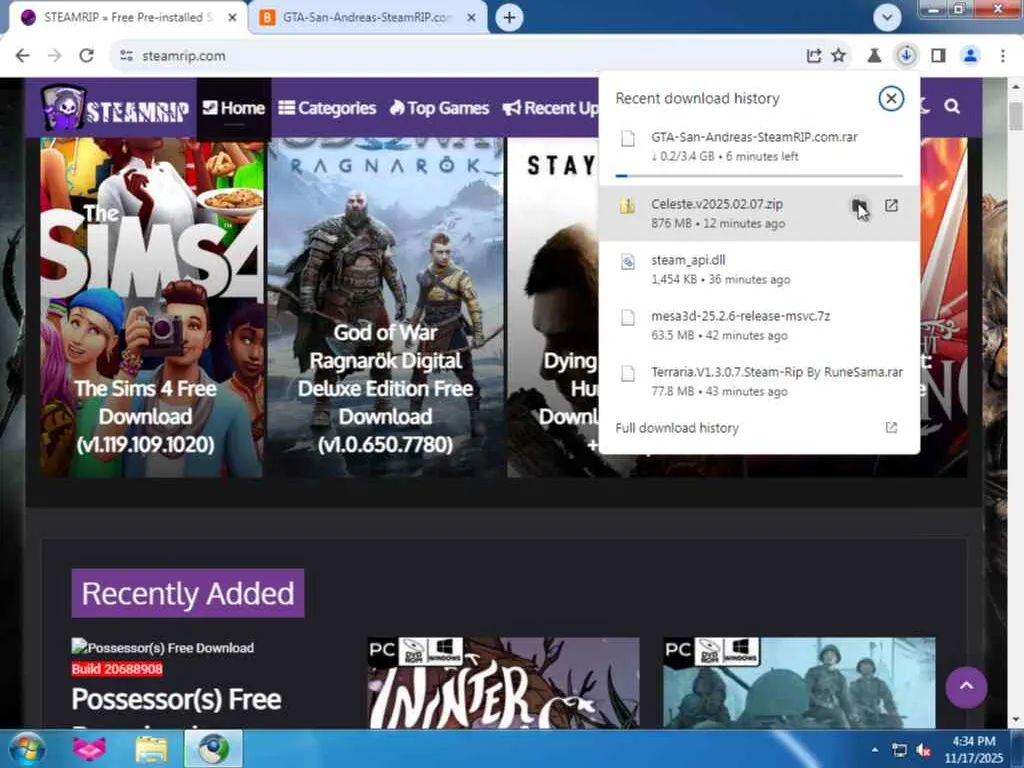Click the Build 20688908 badge
Viewport: 1024px width, 768px height.
click(x=117, y=669)
